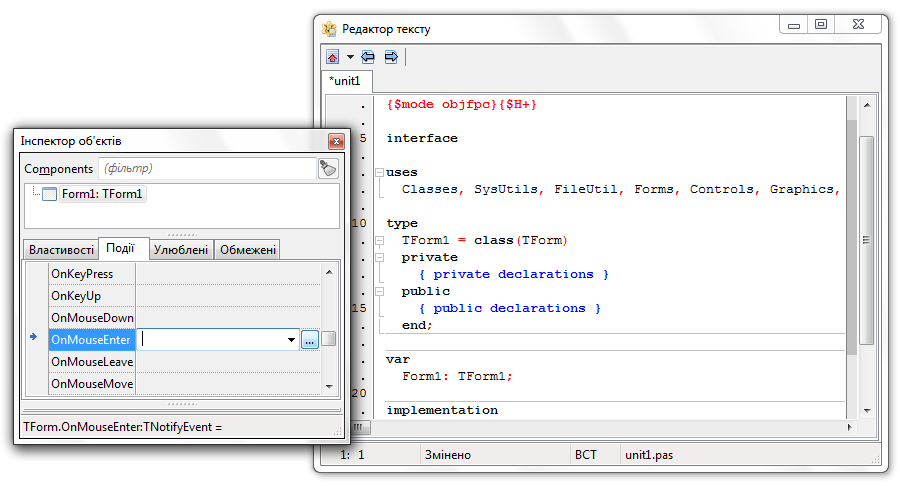Click the Form1: TForm1; variable declaration
900x489 pixels.
coord(457,377)
